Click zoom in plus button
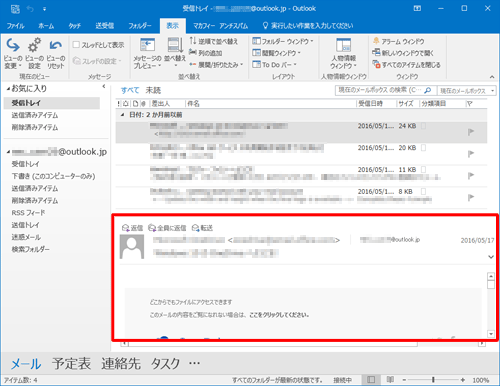This screenshot has height=386, width=500. tap(463, 380)
